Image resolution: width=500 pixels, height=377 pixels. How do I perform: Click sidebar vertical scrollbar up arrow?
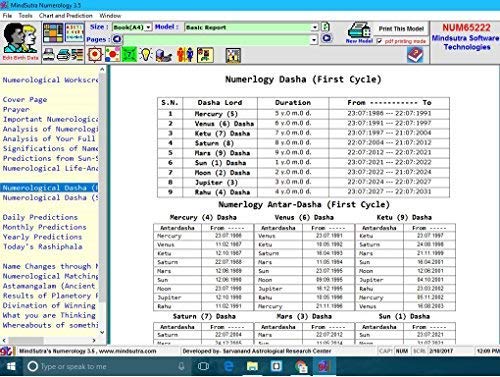coord(102,70)
